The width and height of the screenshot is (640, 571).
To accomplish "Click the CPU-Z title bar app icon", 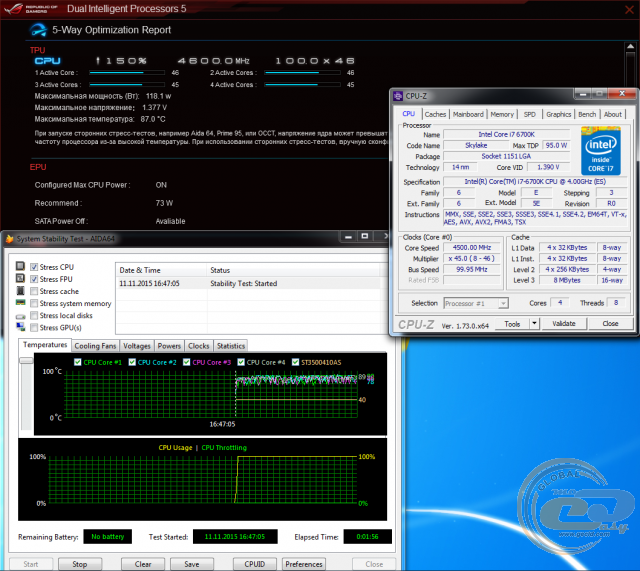I will pyautogui.click(x=398, y=96).
